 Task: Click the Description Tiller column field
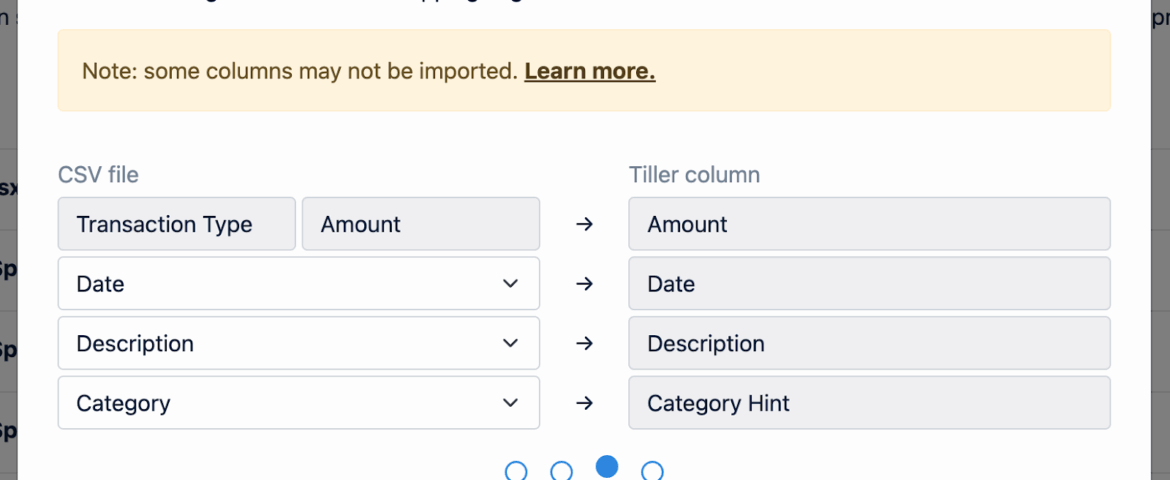pyautogui.click(x=868, y=344)
